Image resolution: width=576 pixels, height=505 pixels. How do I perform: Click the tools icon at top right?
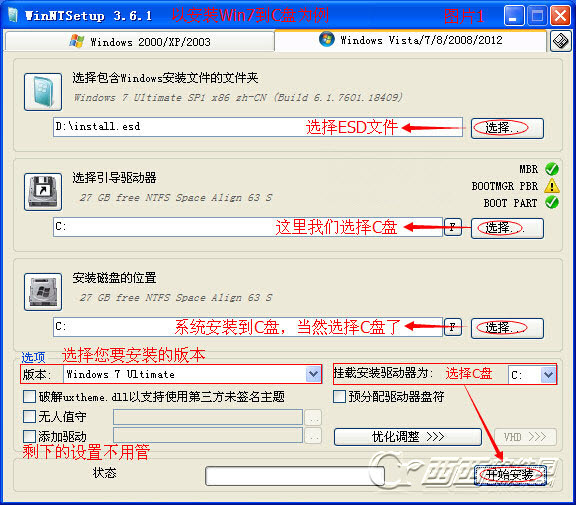click(561, 41)
